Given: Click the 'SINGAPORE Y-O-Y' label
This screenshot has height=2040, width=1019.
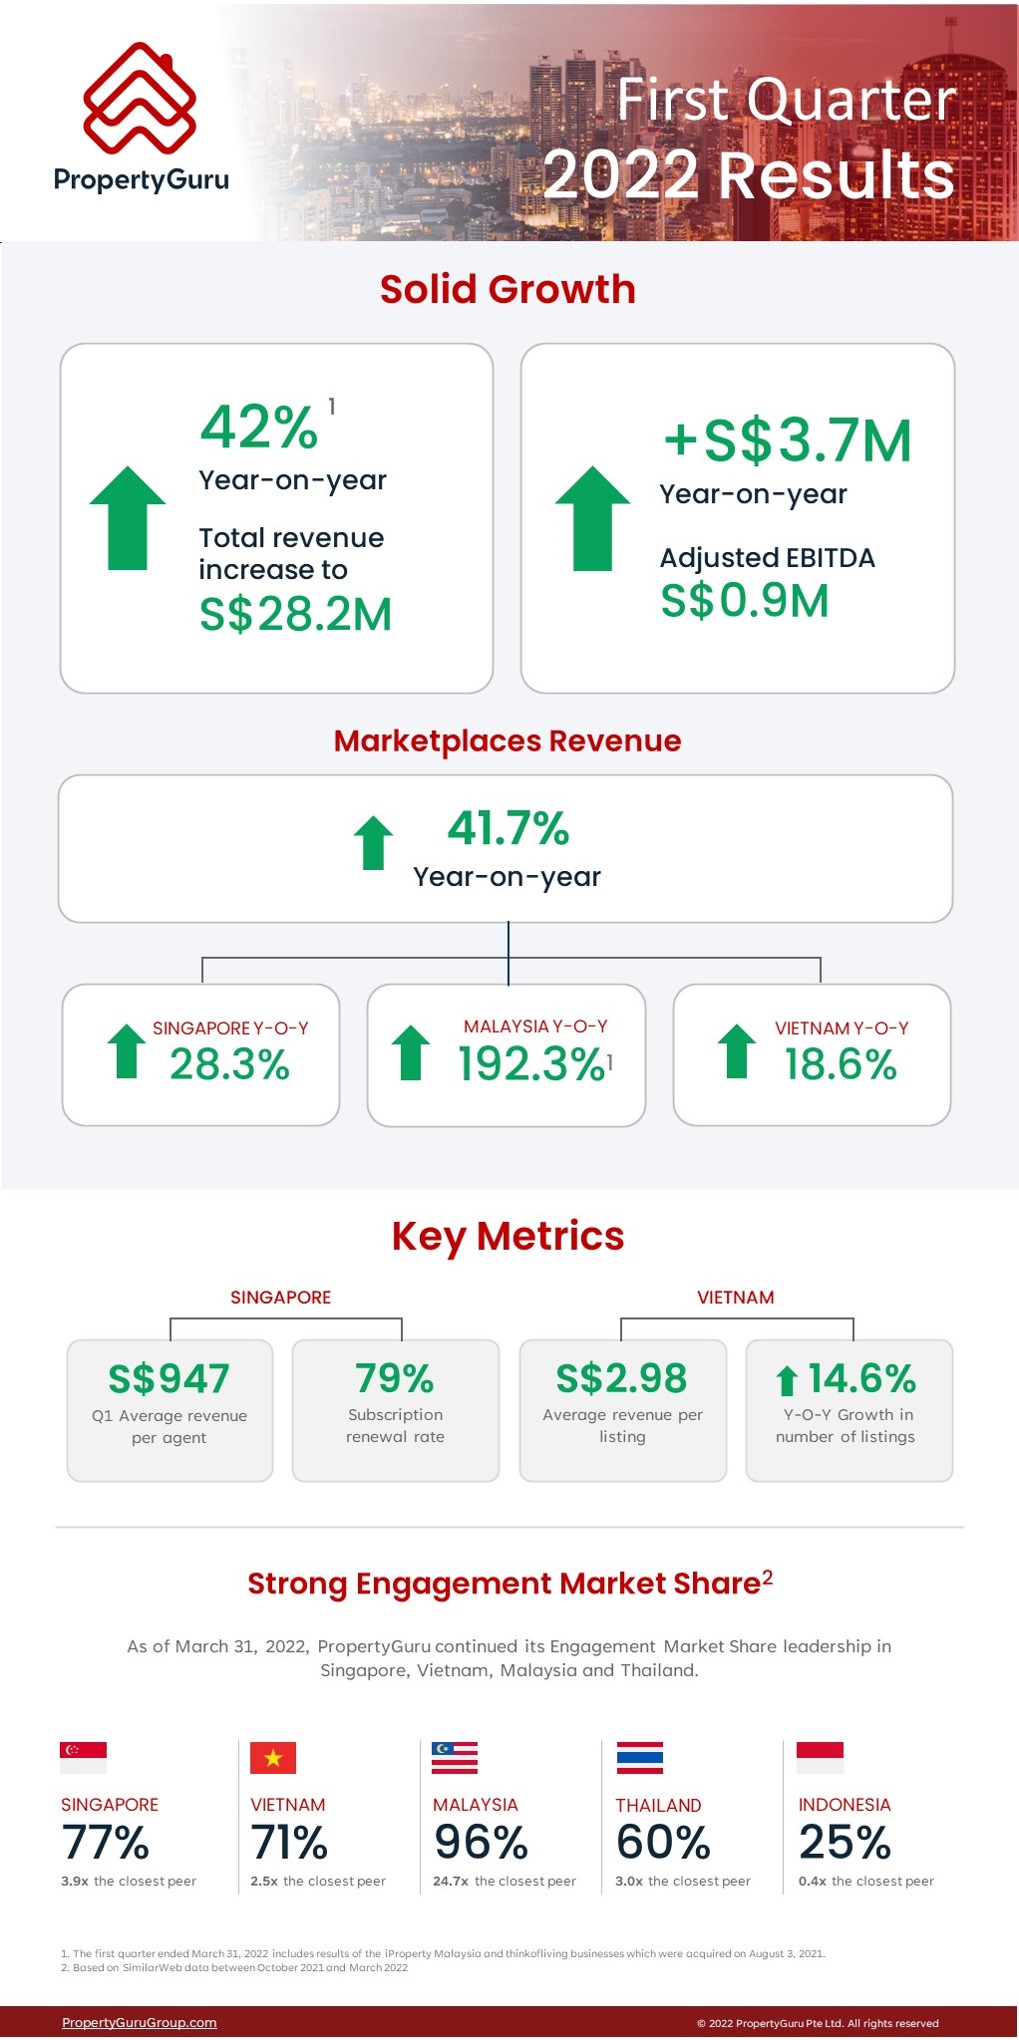Looking at the screenshot, I should 230,1028.
